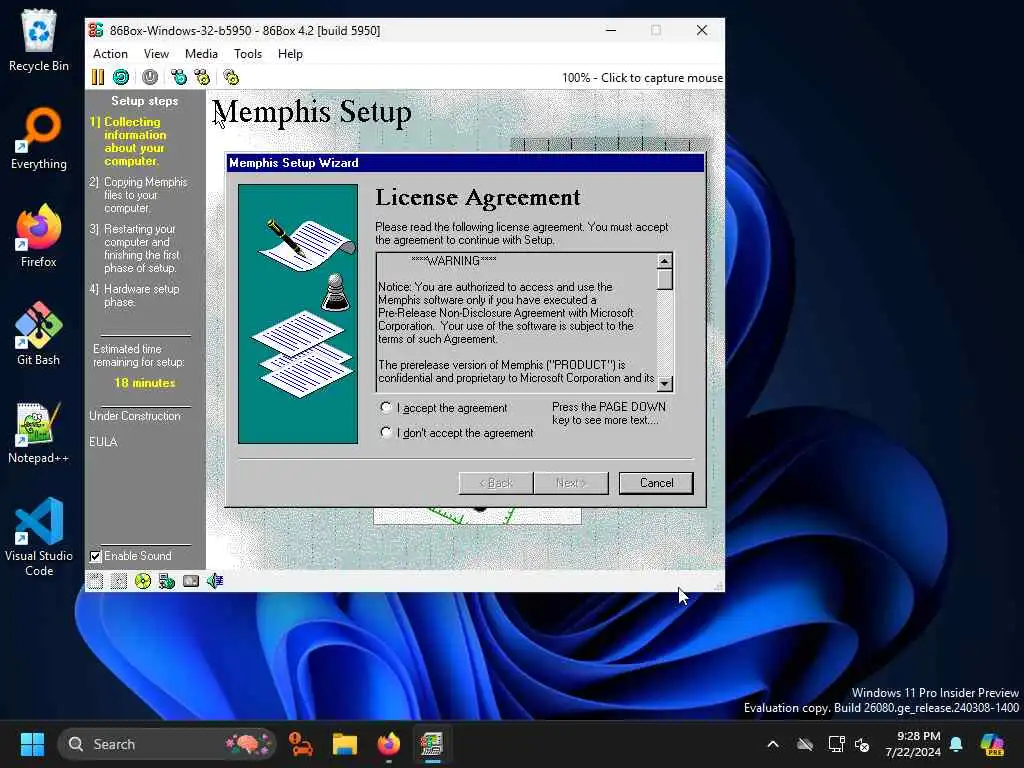The width and height of the screenshot is (1024, 768).
Task: Click 'Under Construction' sidebar text
Action: pyautogui.click(x=135, y=416)
